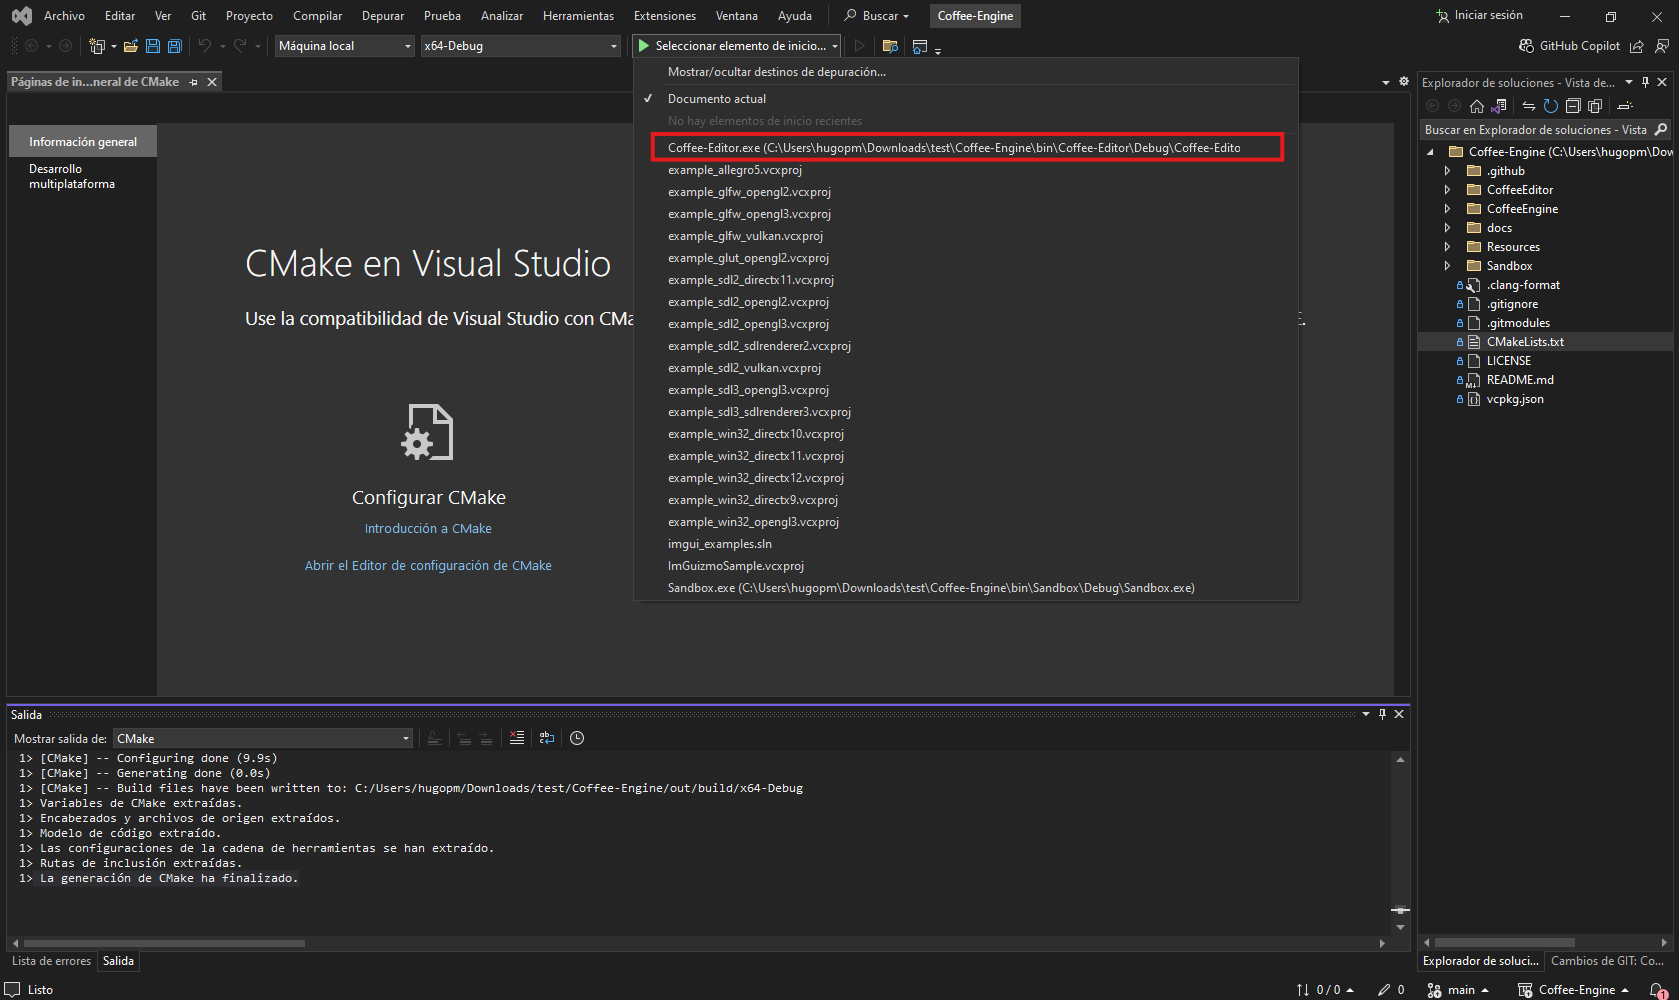Click the Save floppy disk icon

coord(153,46)
